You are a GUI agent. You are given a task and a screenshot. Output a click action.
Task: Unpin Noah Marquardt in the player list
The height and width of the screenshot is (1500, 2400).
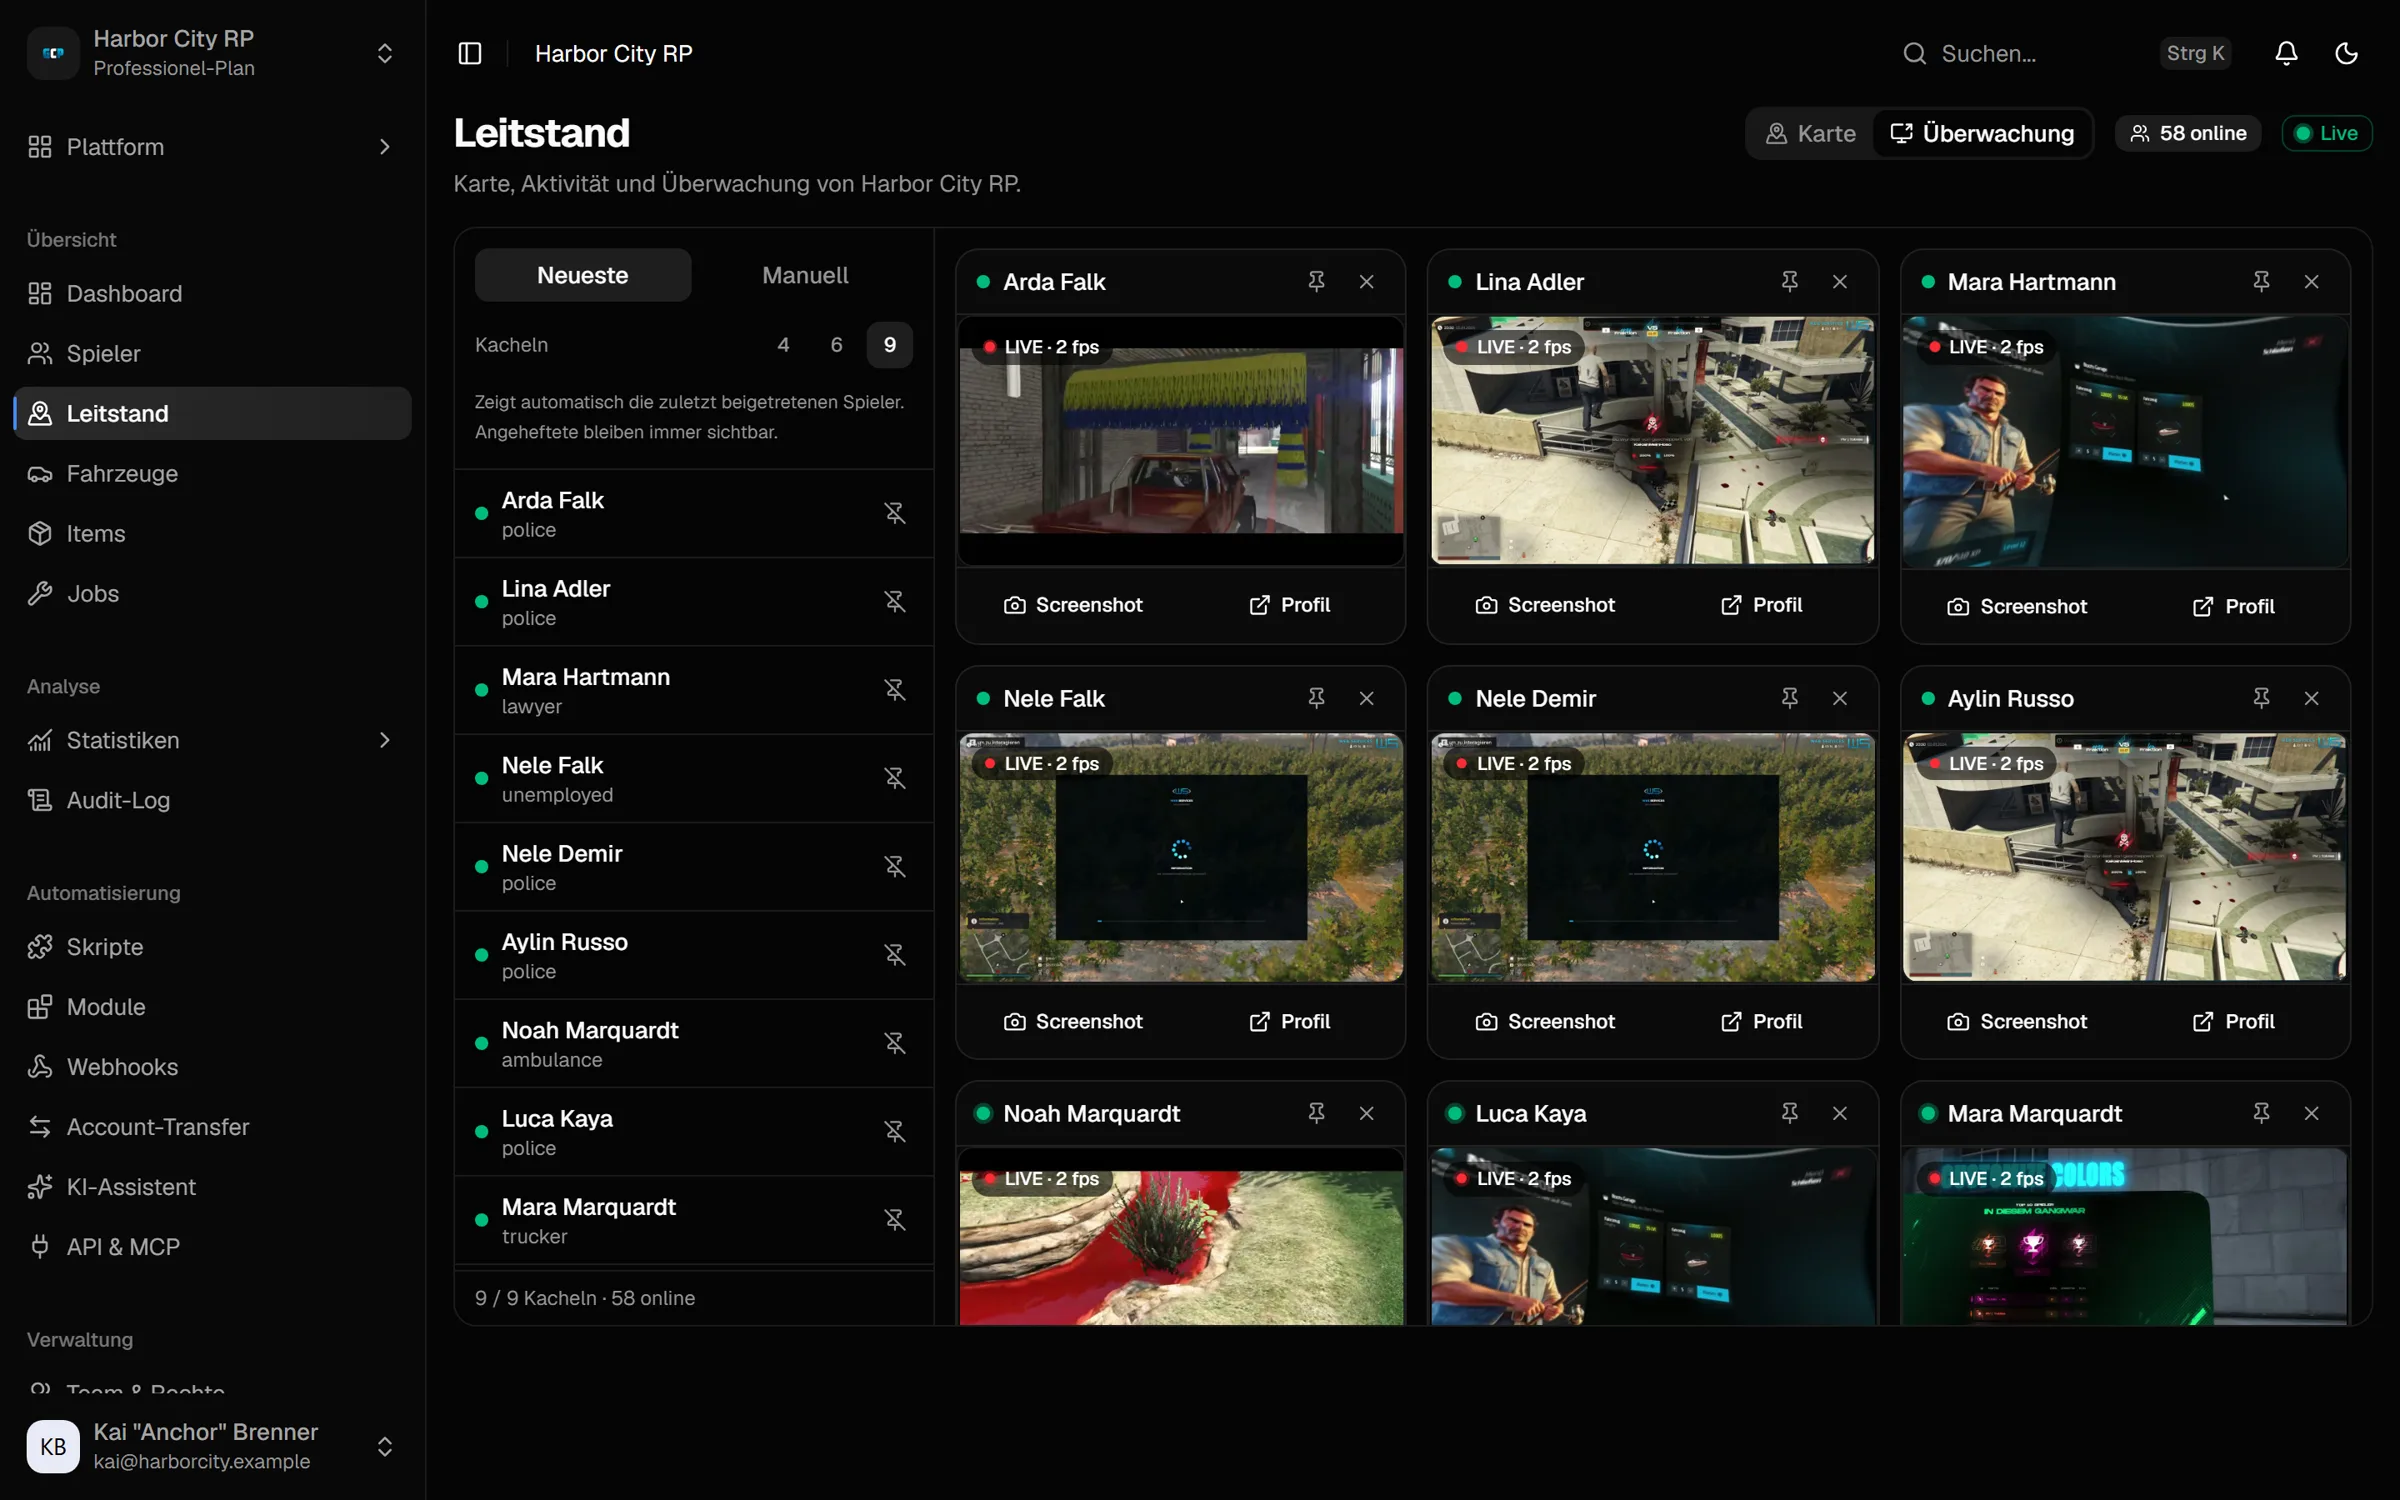tap(894, 1043)
